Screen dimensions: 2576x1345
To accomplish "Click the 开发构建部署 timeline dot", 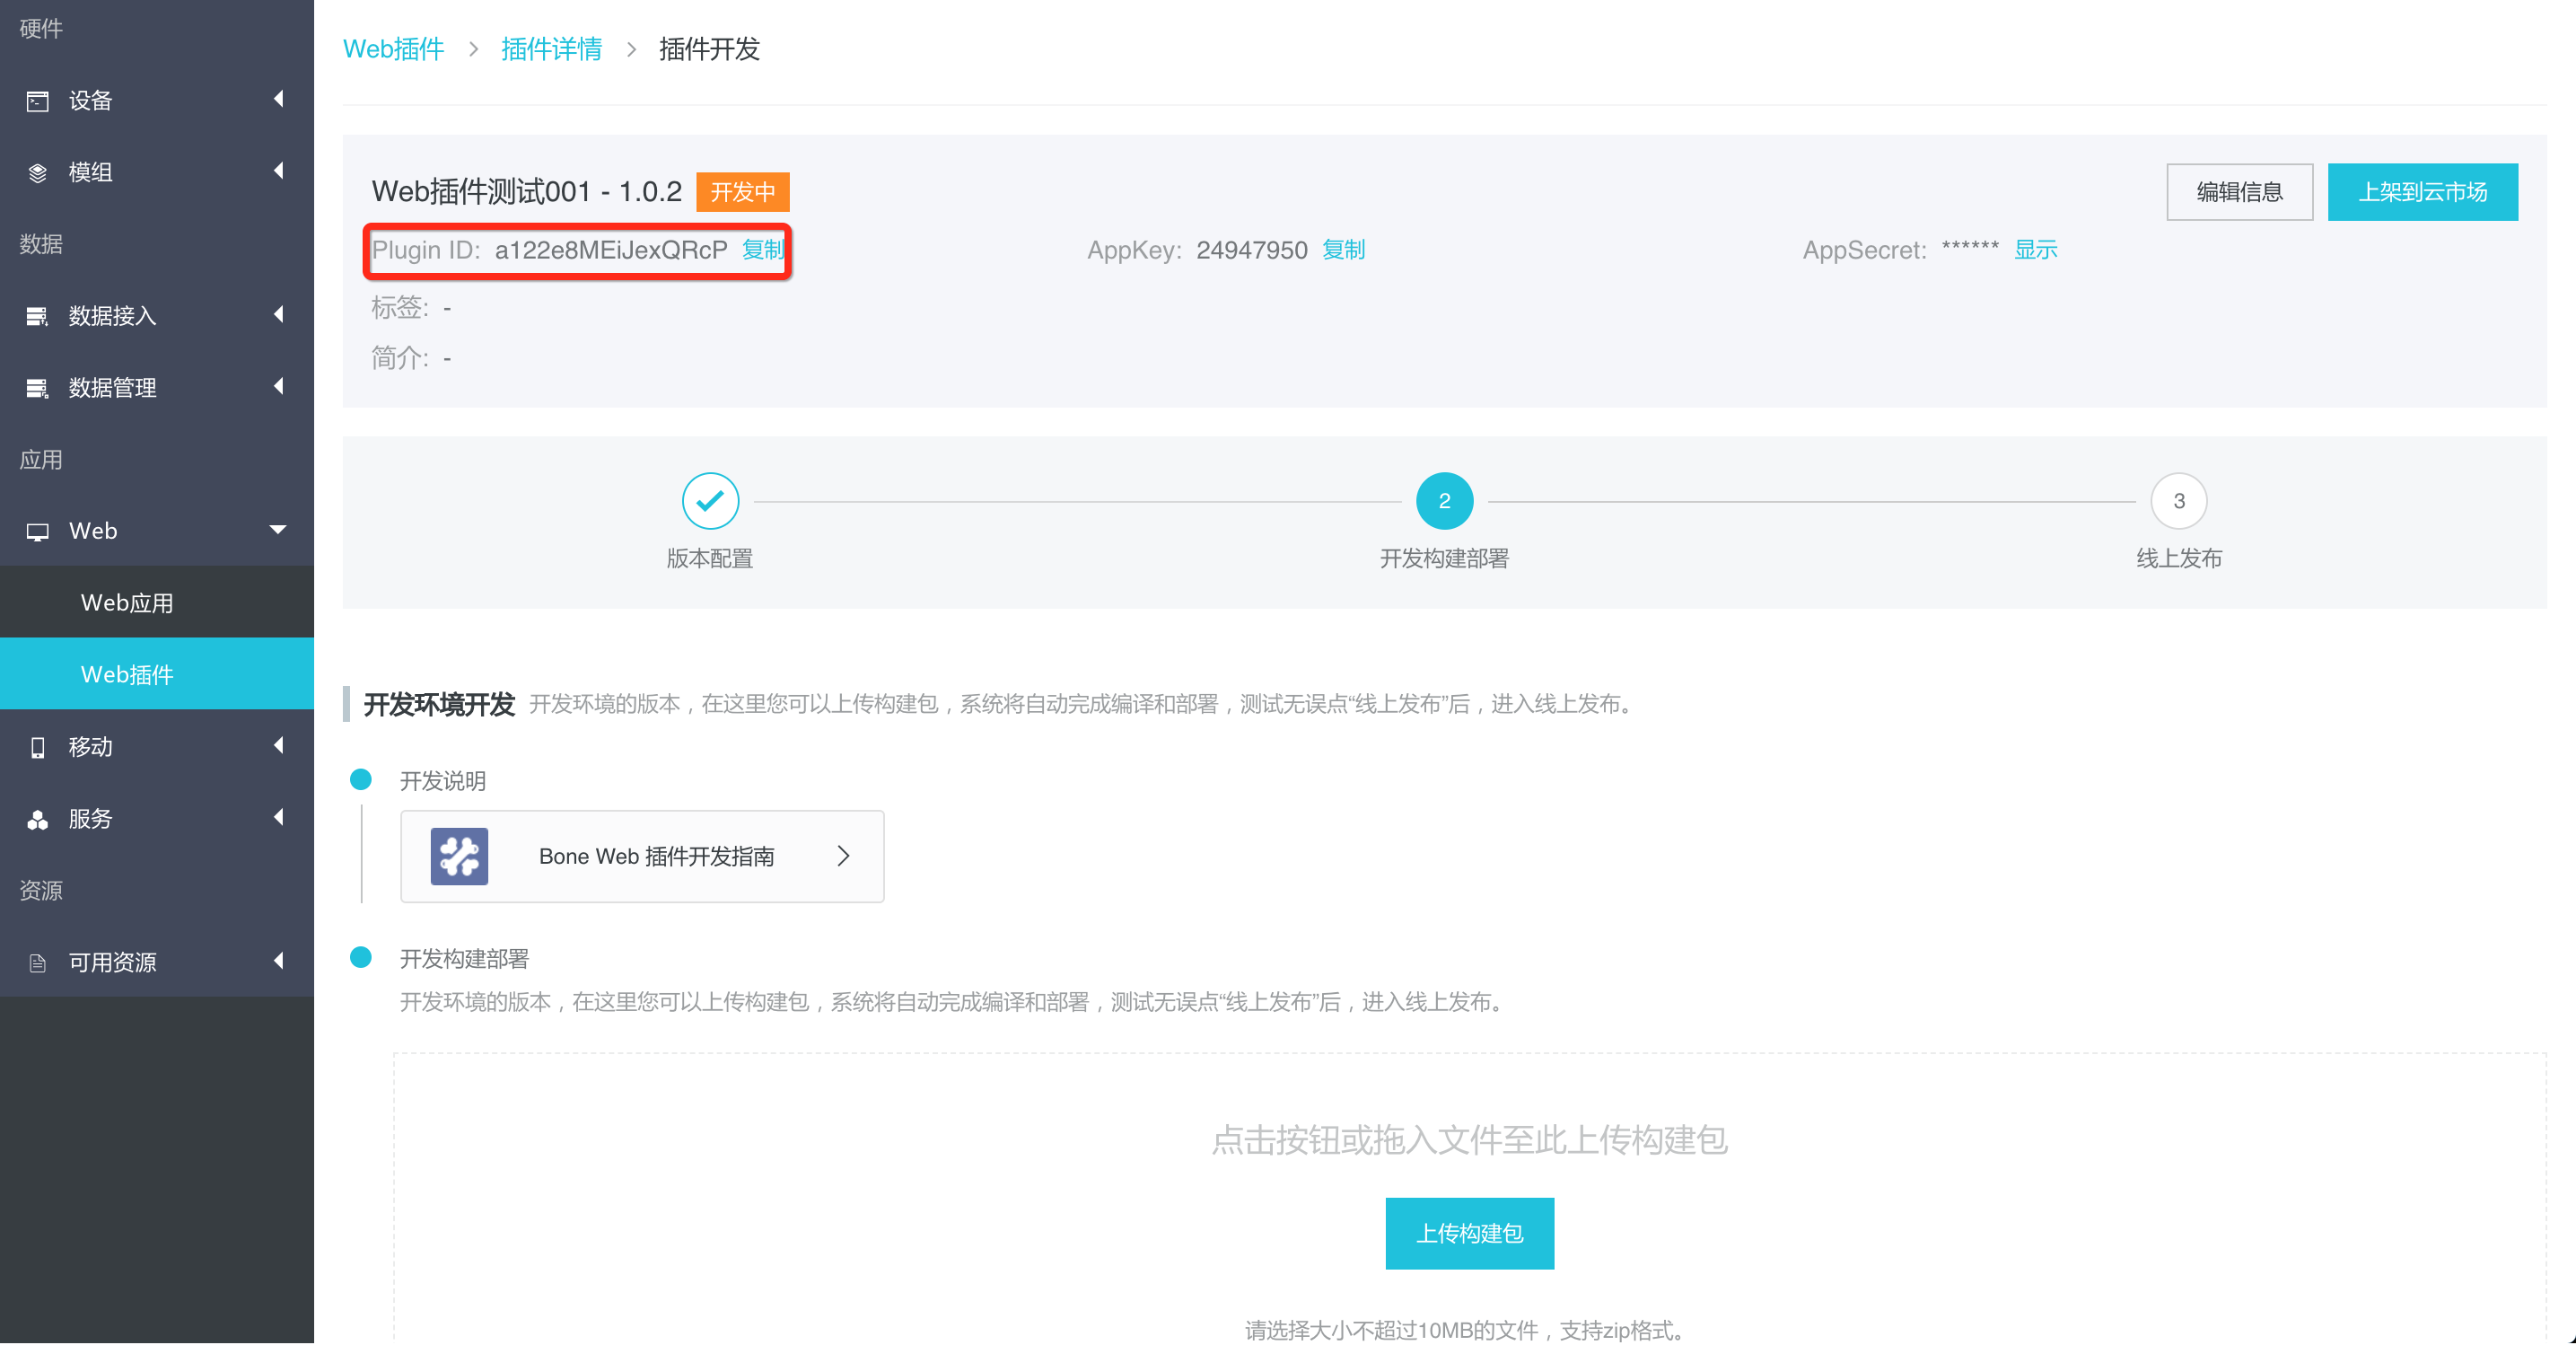I will [x=361, y=958].
